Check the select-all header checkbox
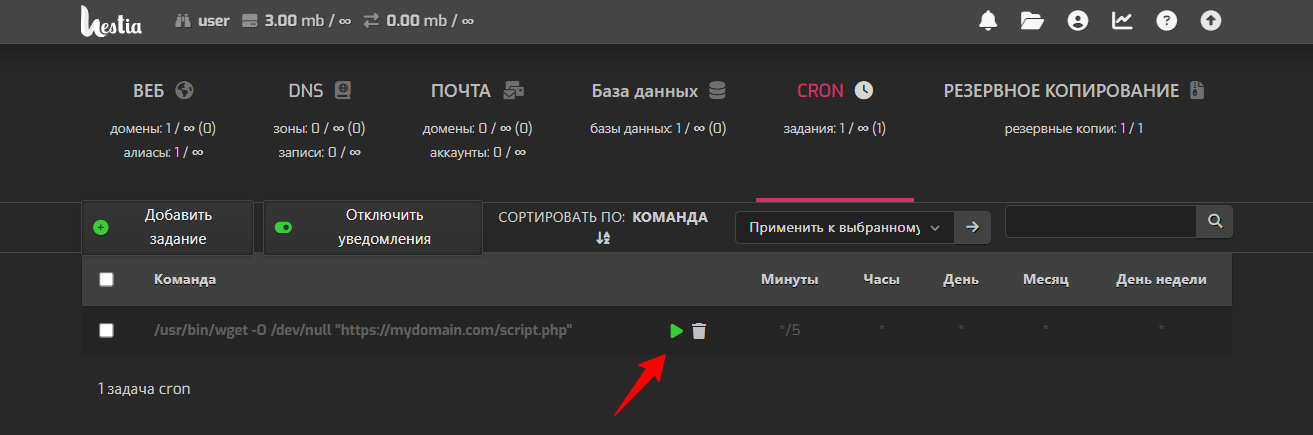This screenshot has height=435, width=1313. [x=107, y=280]
